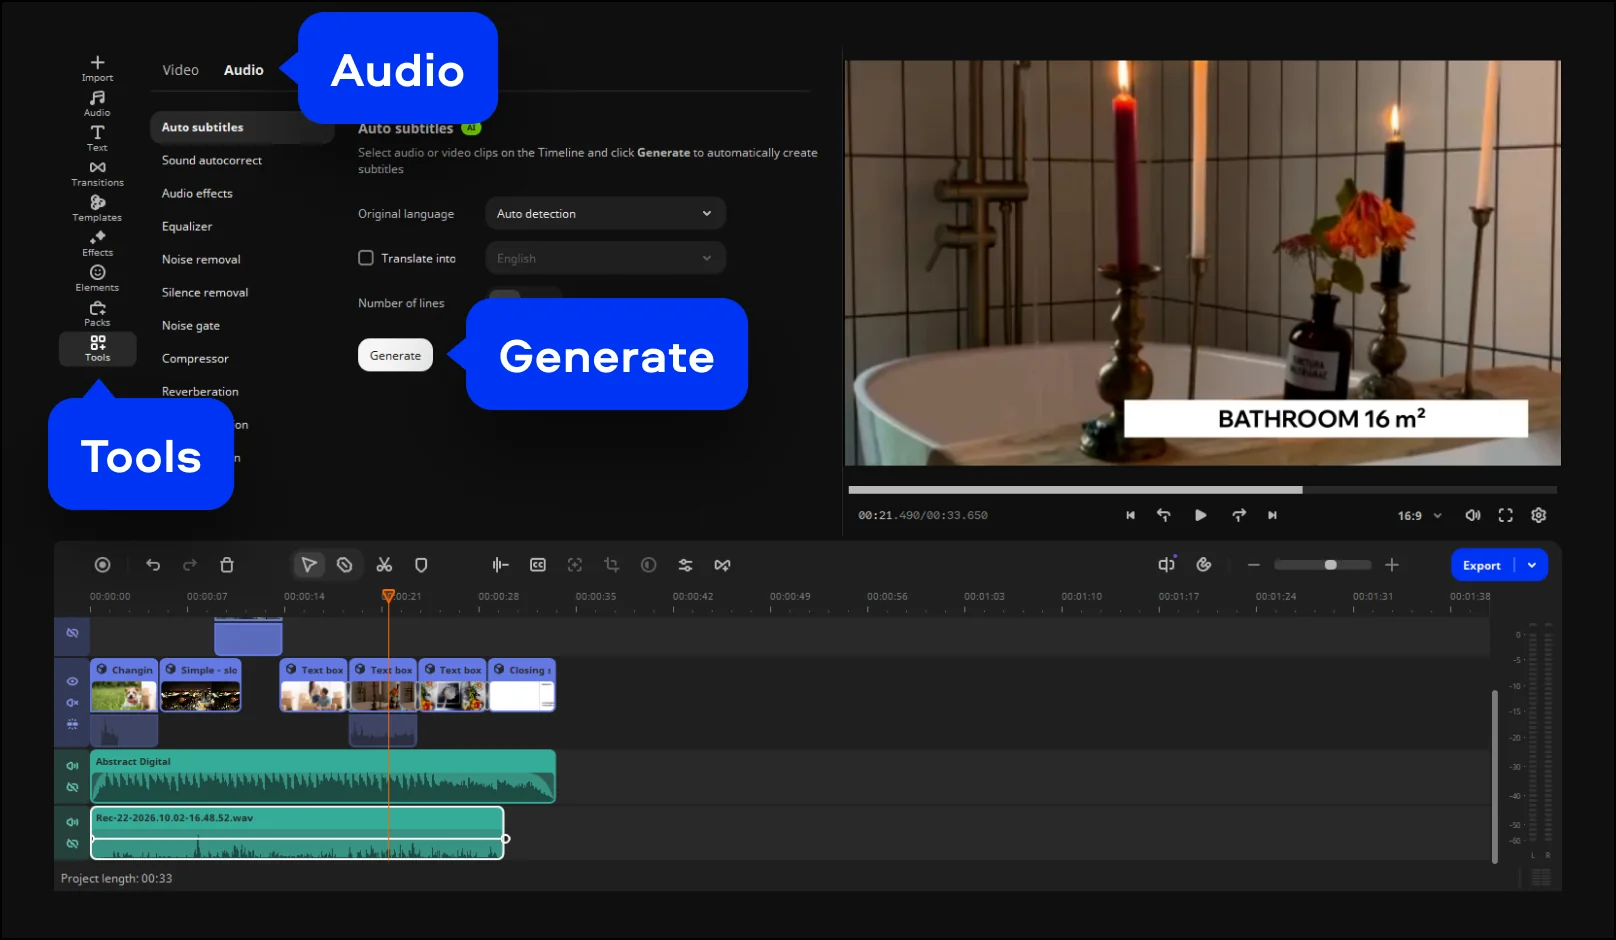Toggle preview volume speaker icon
Screen dimensions: 1616x940
point(1473,515)
